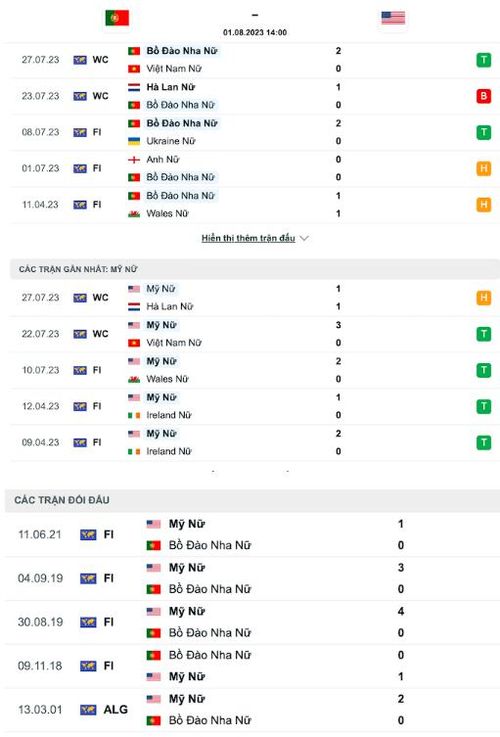
Task: Click the green T badge of 09.04.23 Ireland match
Action: [484, 442]
